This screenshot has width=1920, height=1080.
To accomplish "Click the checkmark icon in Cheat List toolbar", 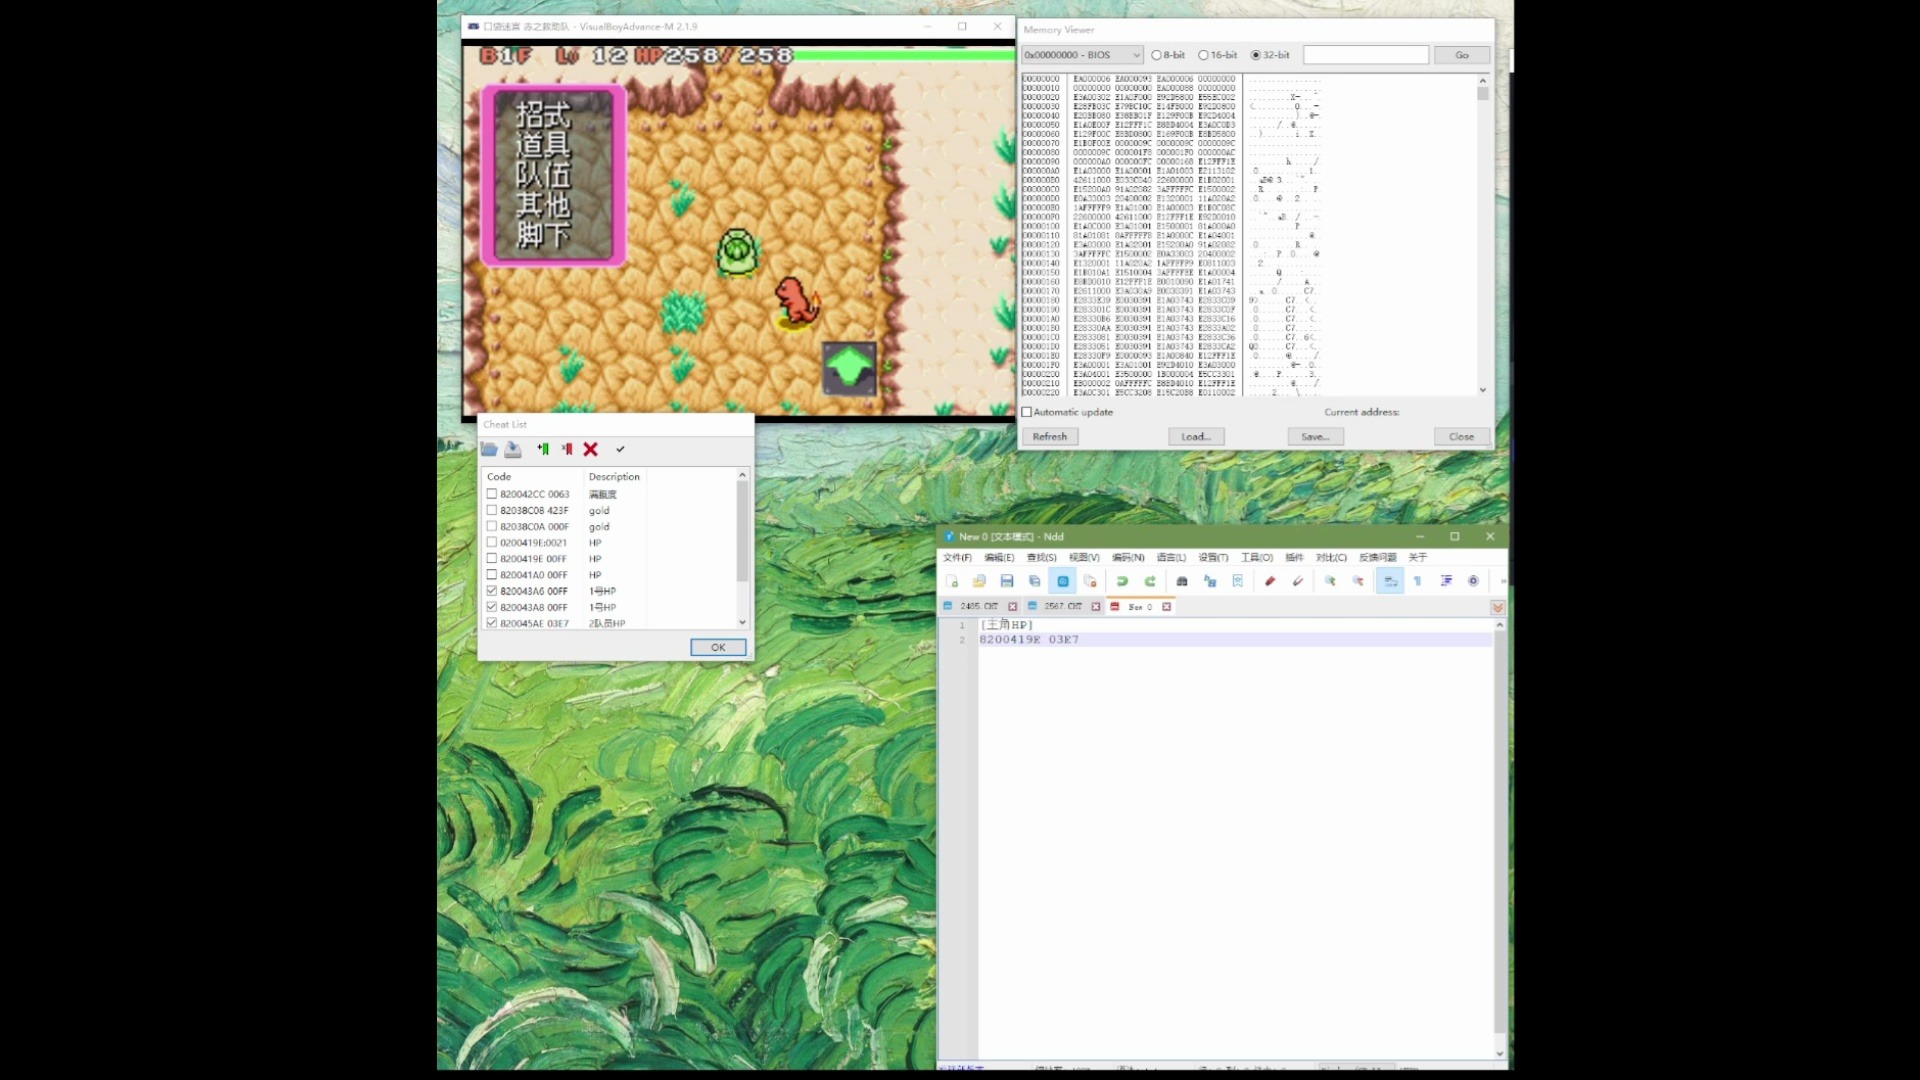I will pos(620,450).
